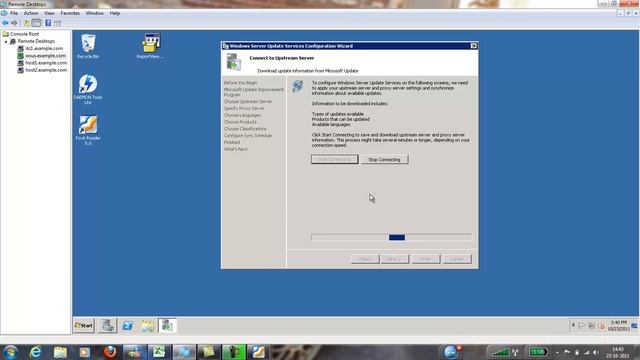This screenshot has height=360, width=640.
Task: Open Server Manager in the remote taskbar
Action: [x=107, y=326]
